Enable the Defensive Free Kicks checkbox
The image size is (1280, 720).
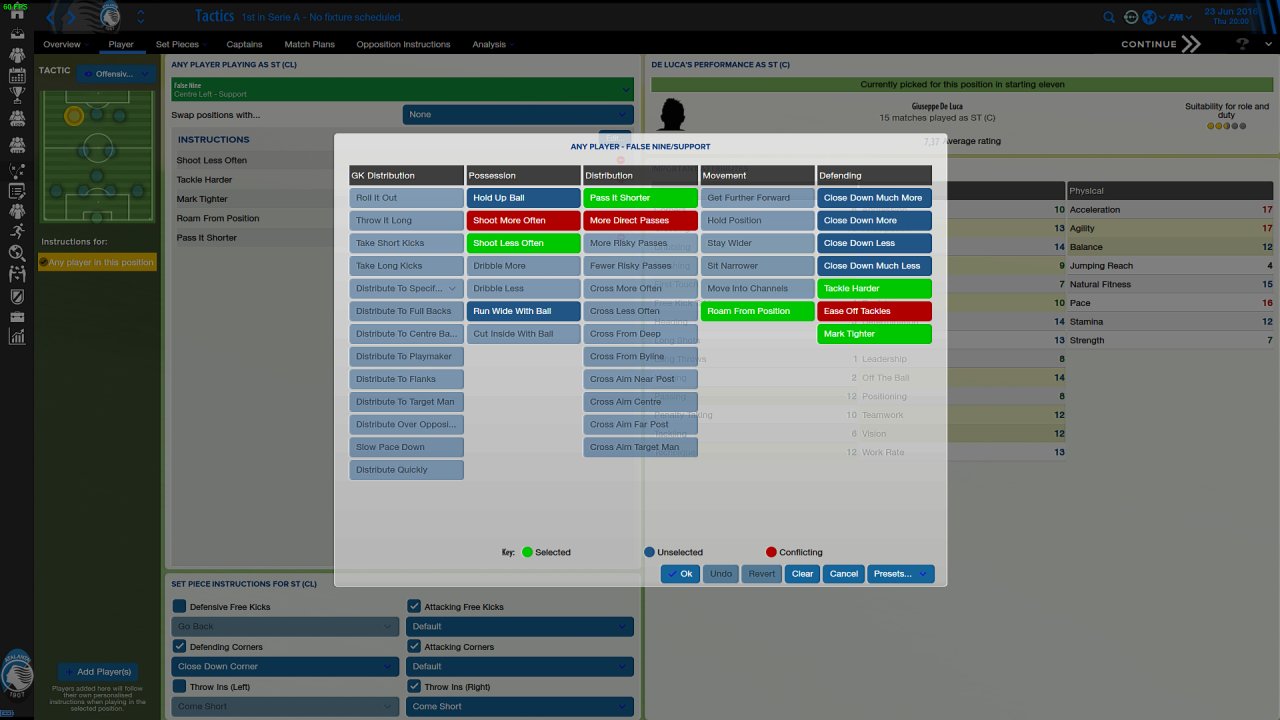pos(180,606)
